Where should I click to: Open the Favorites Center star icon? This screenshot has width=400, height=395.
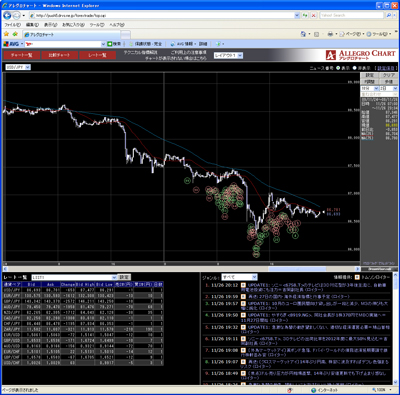[6, 34]
